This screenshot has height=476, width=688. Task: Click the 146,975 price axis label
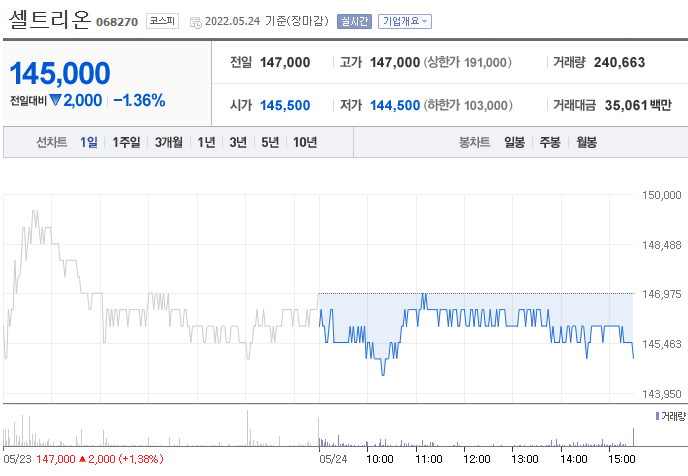(661, 294)
